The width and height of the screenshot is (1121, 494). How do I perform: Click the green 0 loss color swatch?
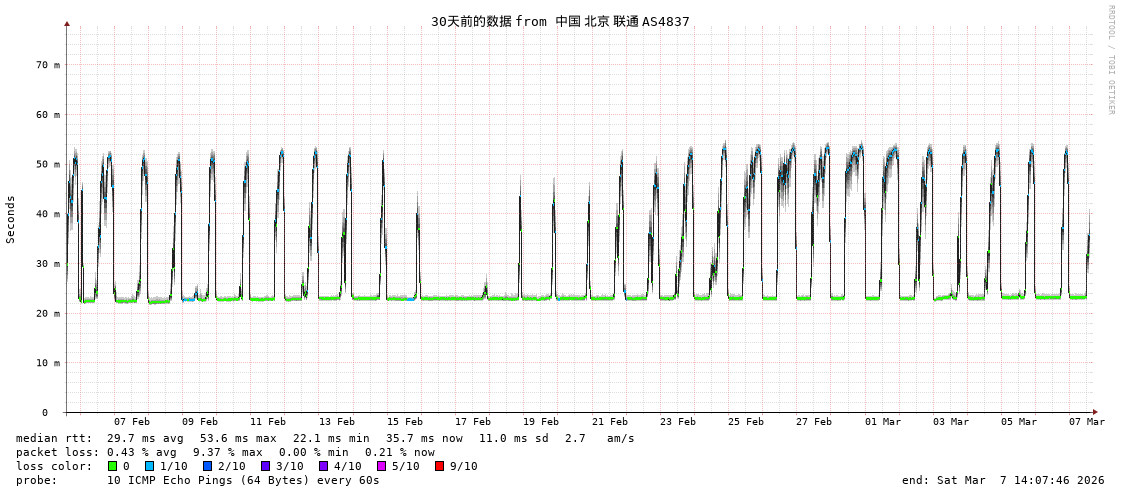point(113,466)
